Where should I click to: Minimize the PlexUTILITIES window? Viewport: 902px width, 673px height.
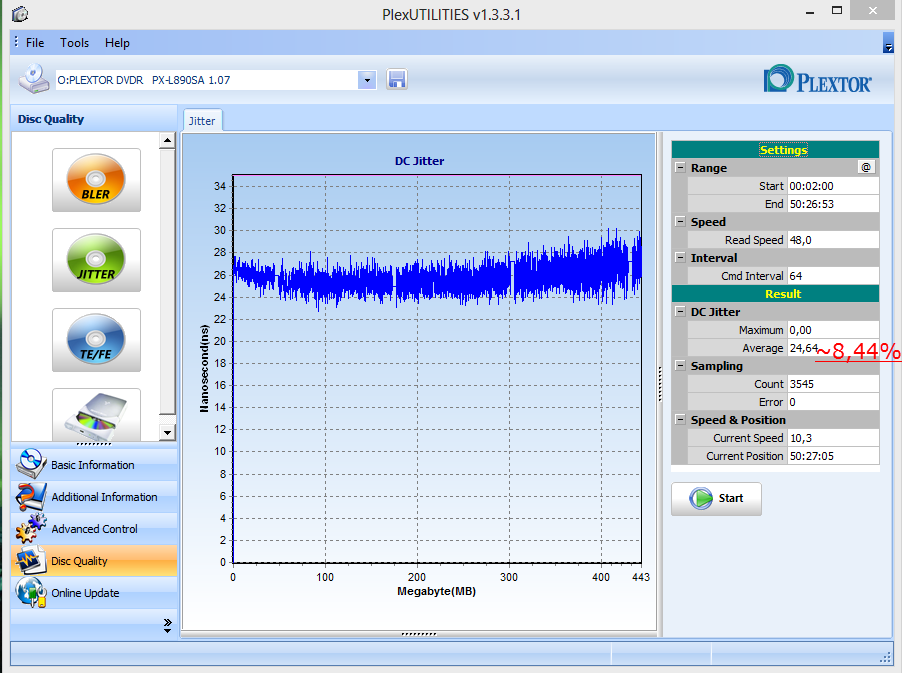810,12
